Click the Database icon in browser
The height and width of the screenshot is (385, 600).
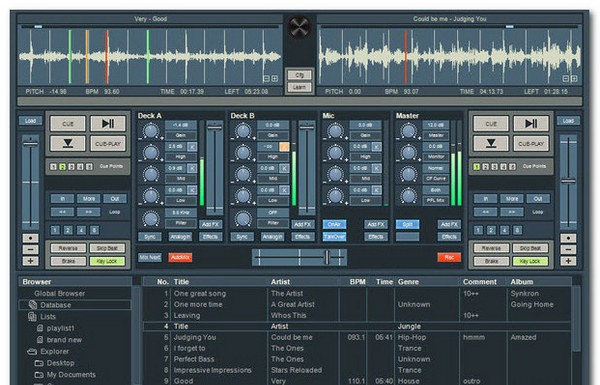tap(33, 305)
